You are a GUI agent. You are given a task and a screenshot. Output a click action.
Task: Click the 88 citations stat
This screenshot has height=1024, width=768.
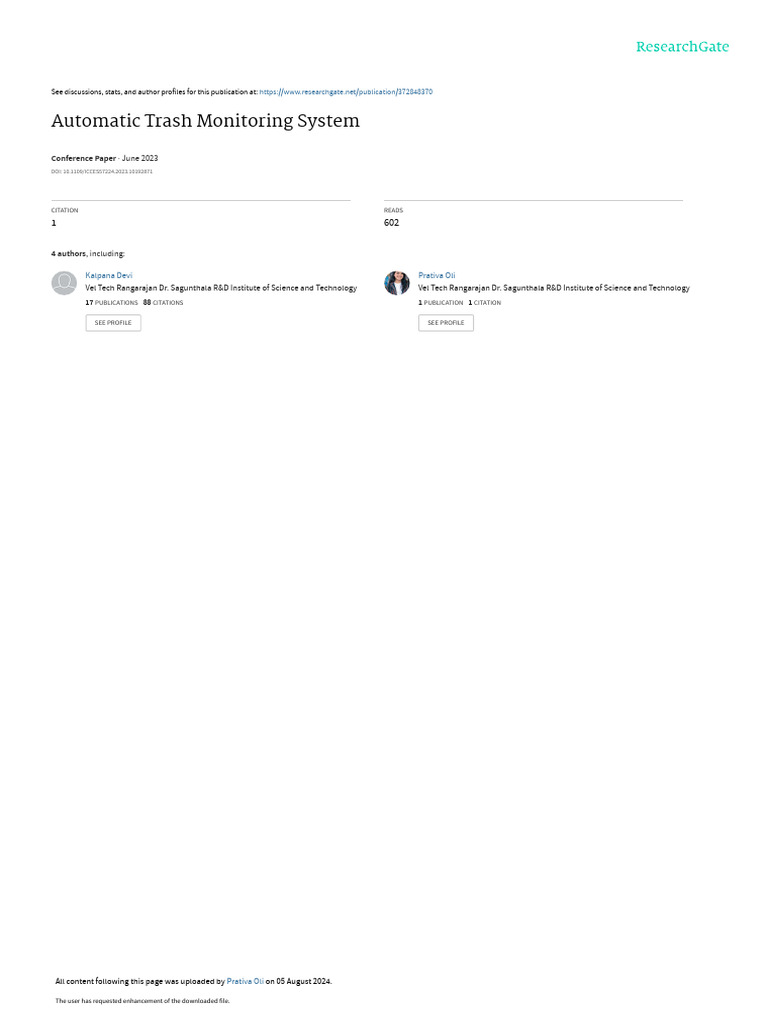point(163,302)
